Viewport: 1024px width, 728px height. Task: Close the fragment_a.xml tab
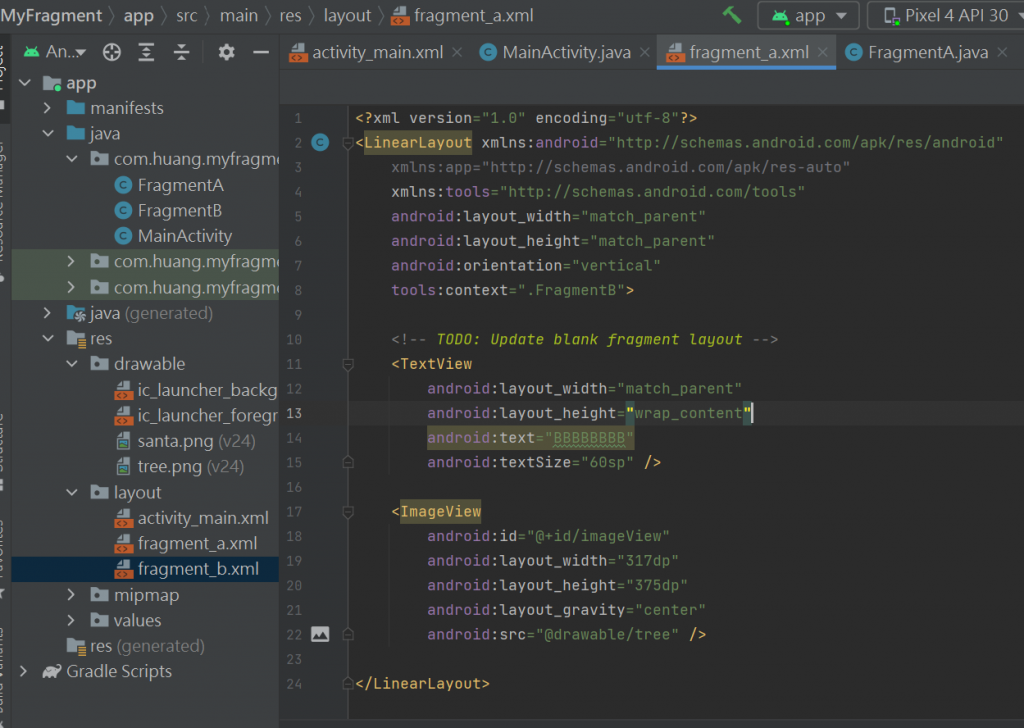coord(823,52)
